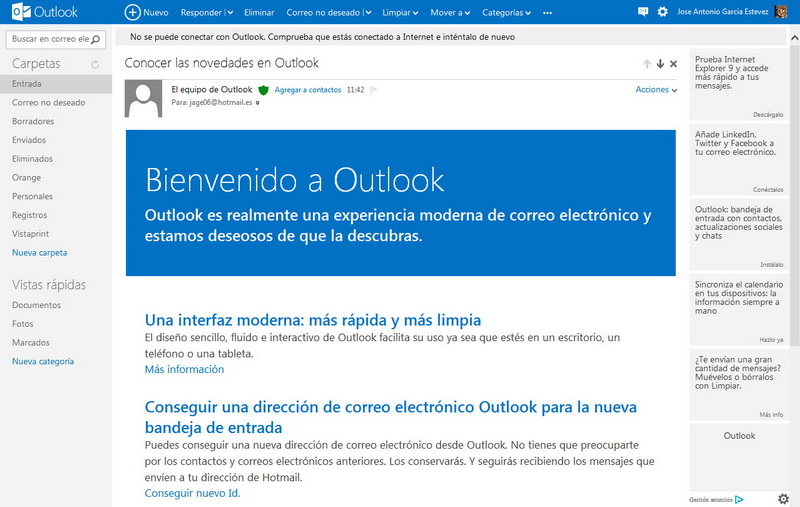This screenshot has height=507, width=800.
Task: Open Fotos quick view
Action: pyautogui.click(x=22, y=324)
